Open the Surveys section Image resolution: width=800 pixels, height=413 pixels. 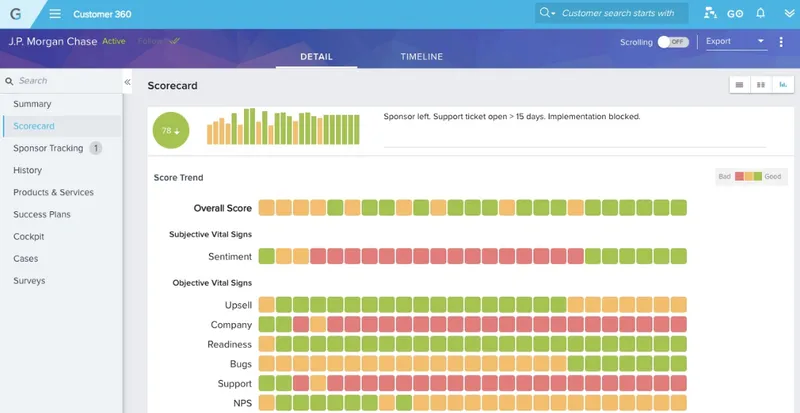pos(29,281)
